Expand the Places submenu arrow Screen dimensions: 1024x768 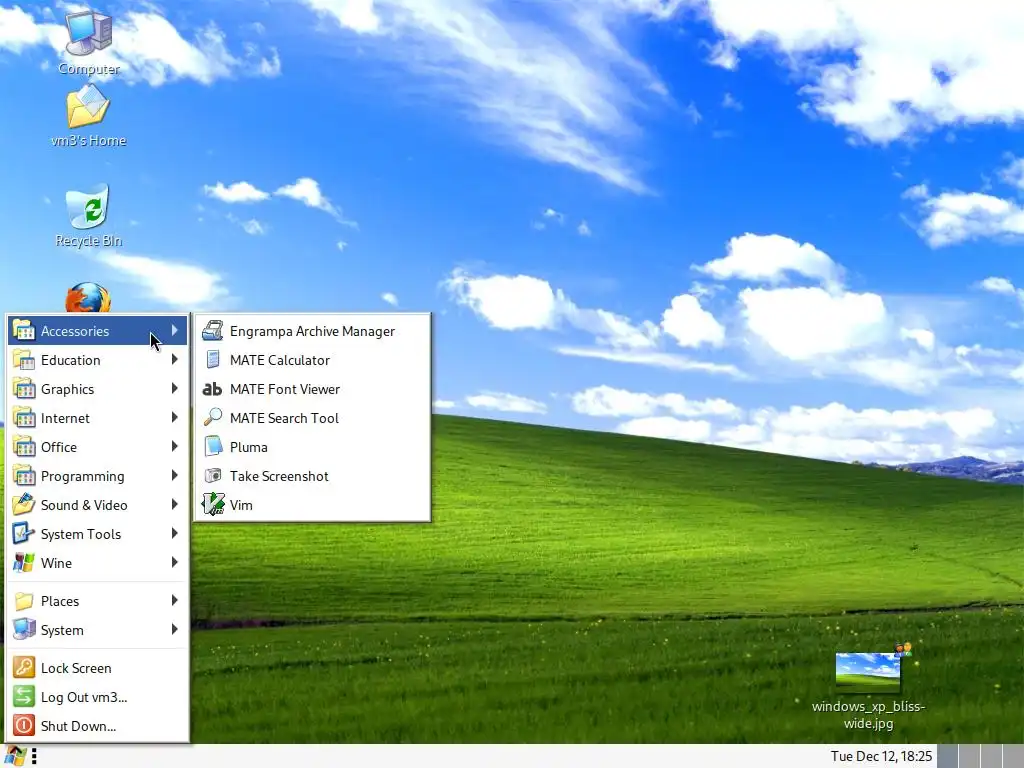(x=174, y=600)
